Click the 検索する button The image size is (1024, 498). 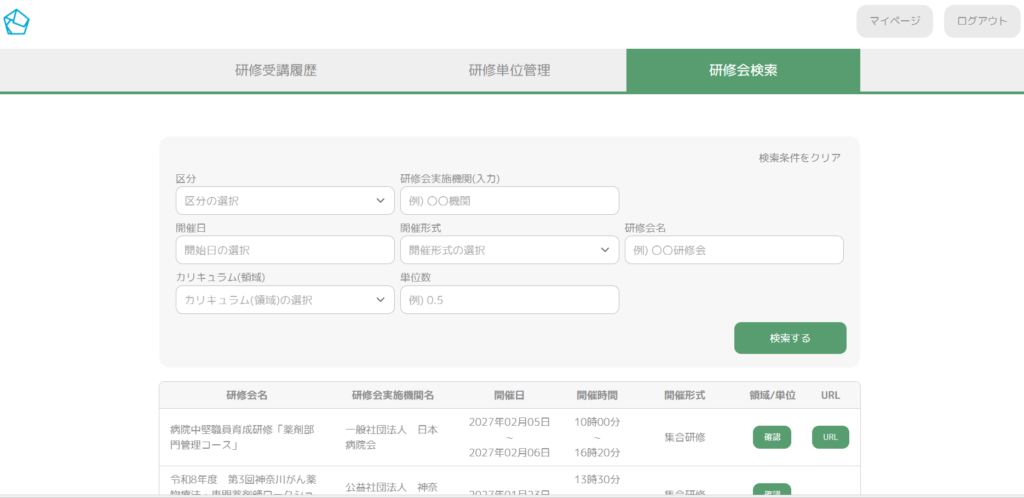pos(790,338)
